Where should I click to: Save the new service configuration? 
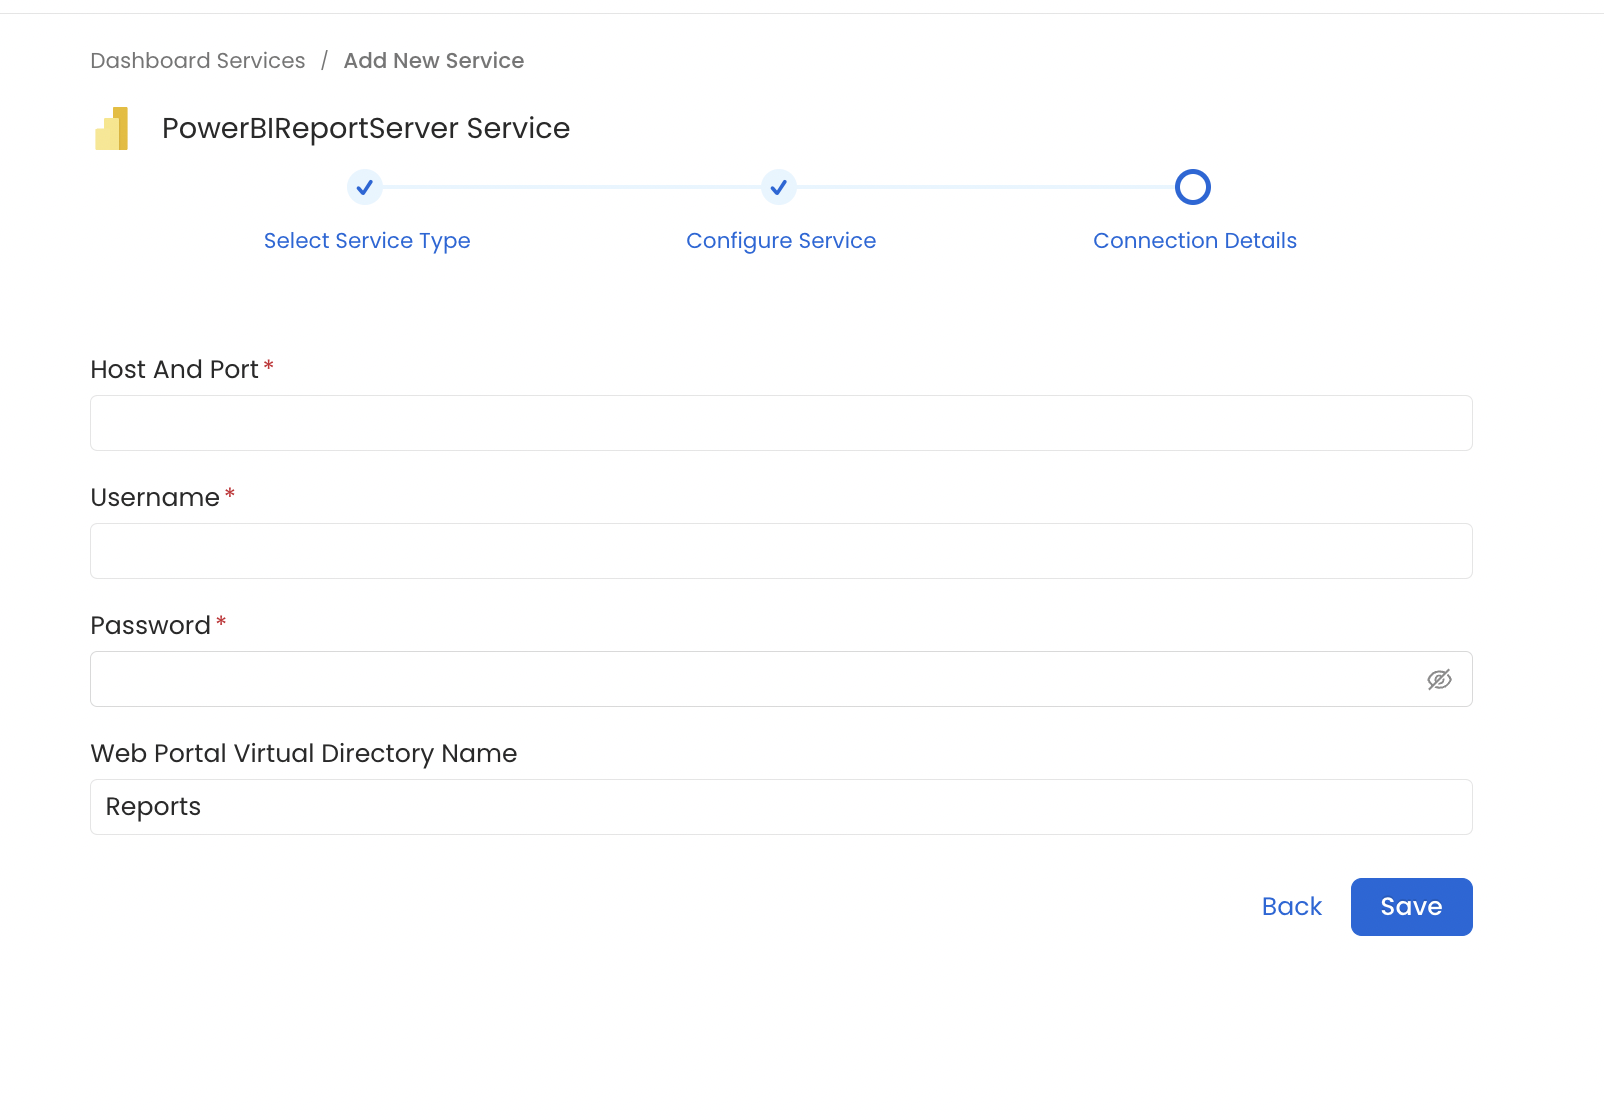click(1411, 906)
